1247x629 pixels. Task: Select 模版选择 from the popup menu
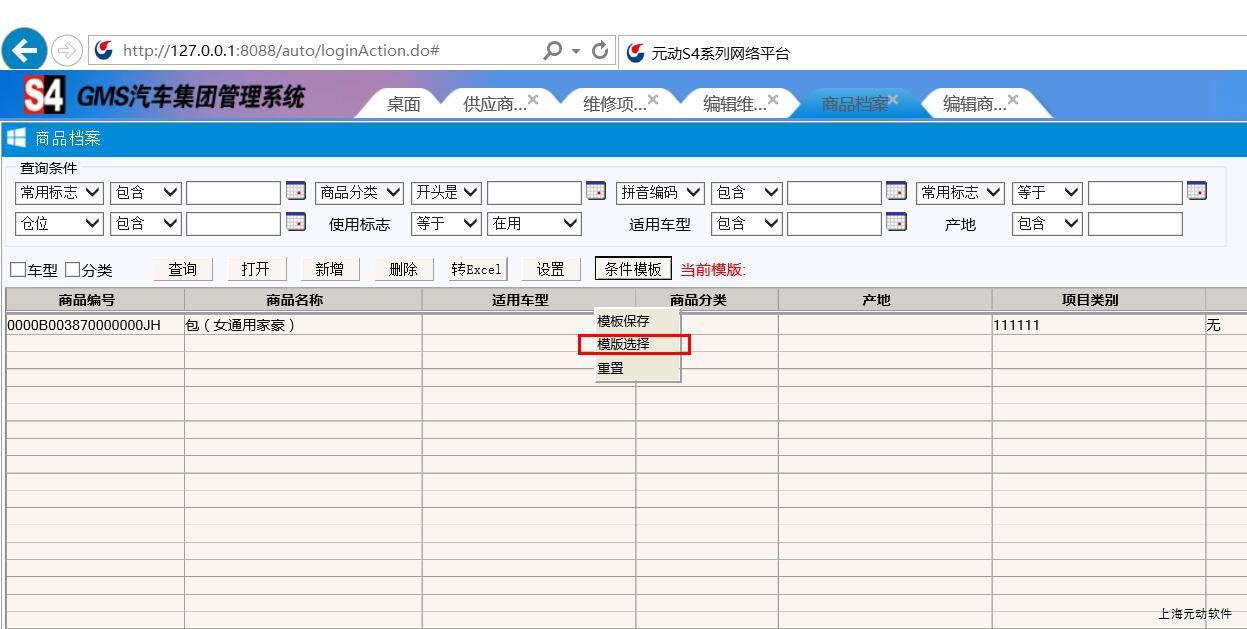point(624,344)
